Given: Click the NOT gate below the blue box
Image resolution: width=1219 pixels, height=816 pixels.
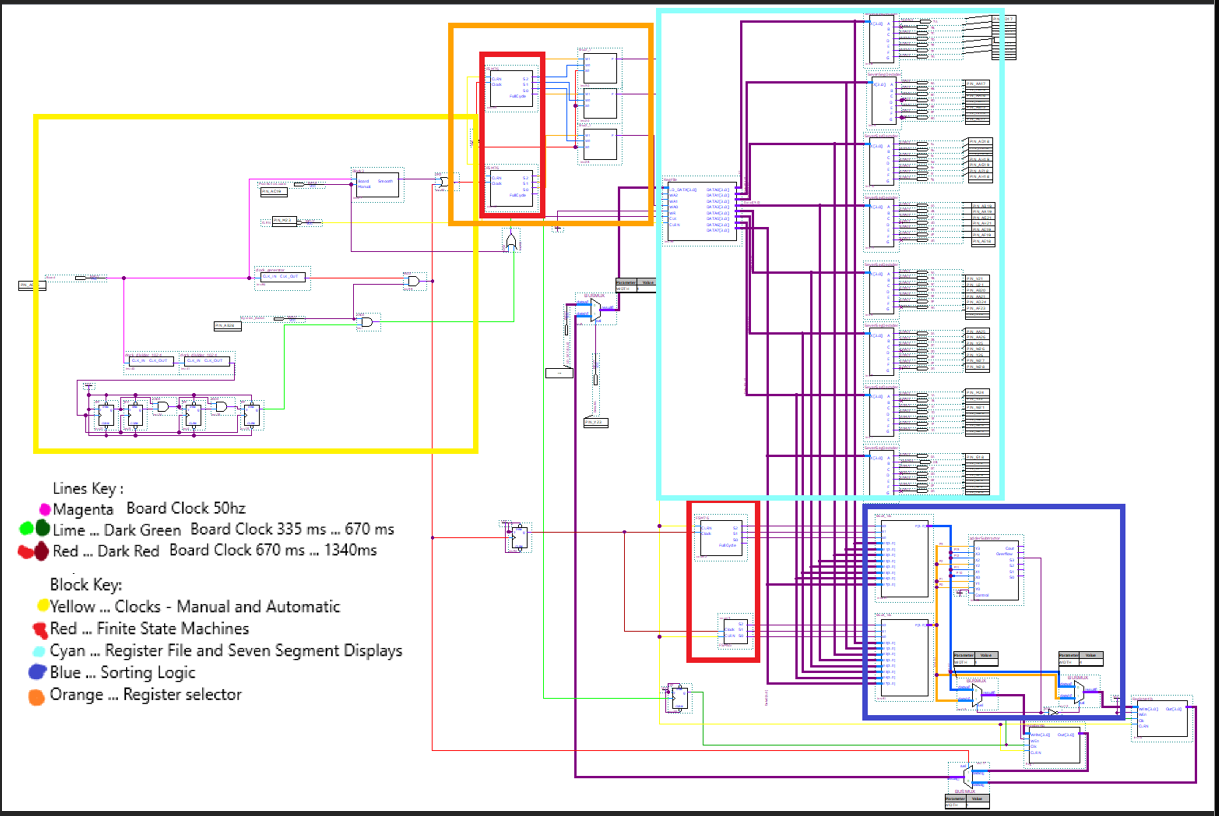Looking at the screenshot, I should click(1053, 712).
